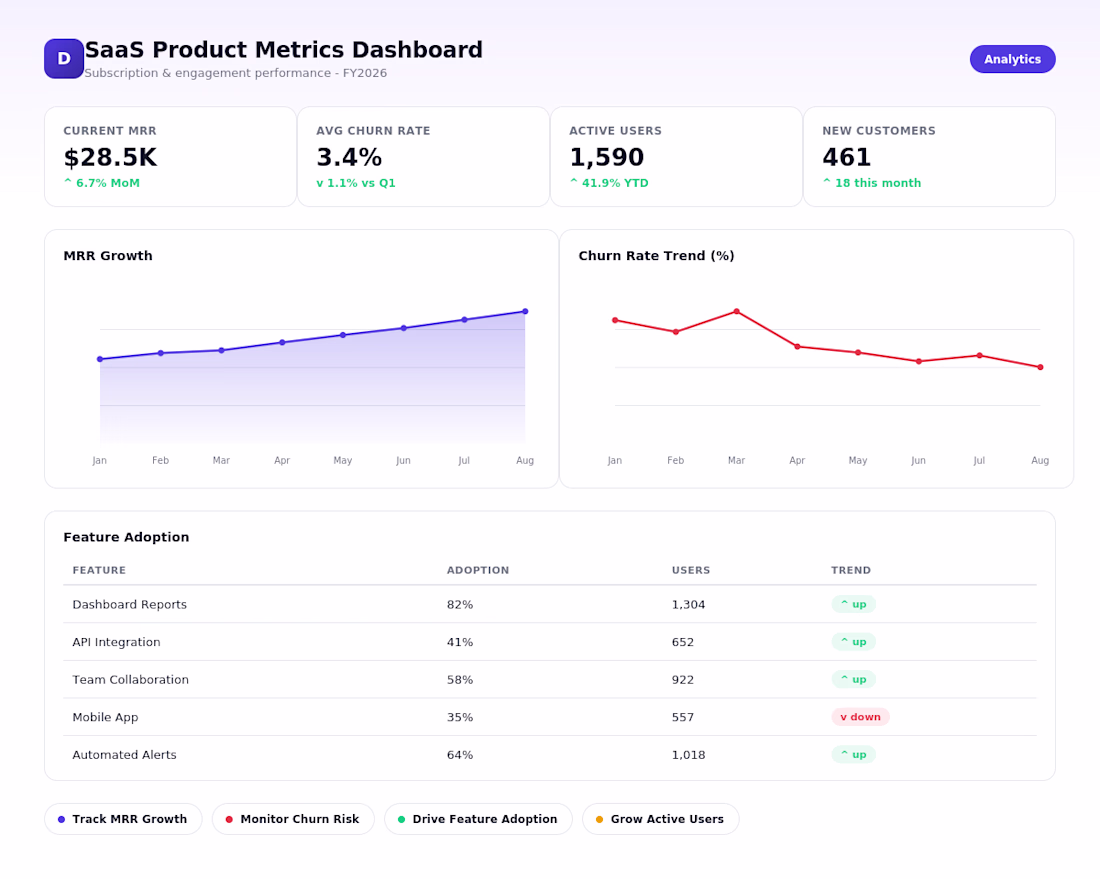1100x879 pixels.
Task: Click the up badge for Dashboard Reports
Action: 853,604
